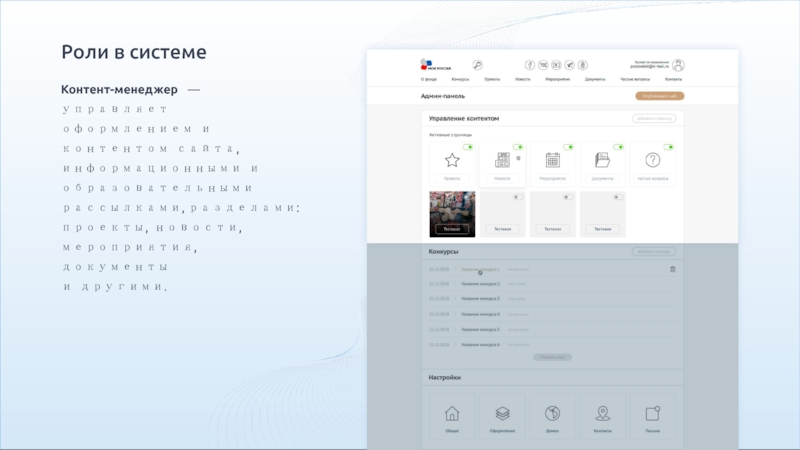Enable switch on first gray Тестовая card
This screenshot has width=800, height=450.
coord(518,197)
